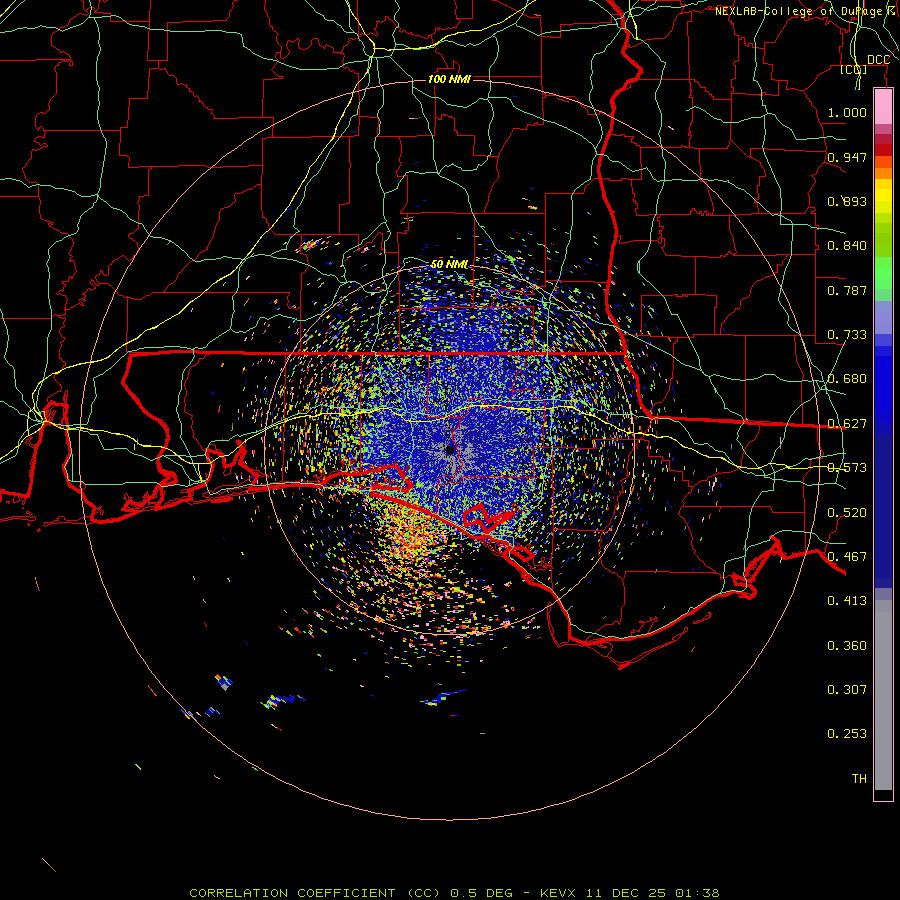The image size is (900, 900).
Task: Pick the bright blue color bar segment
Action: tap(883, 390)
